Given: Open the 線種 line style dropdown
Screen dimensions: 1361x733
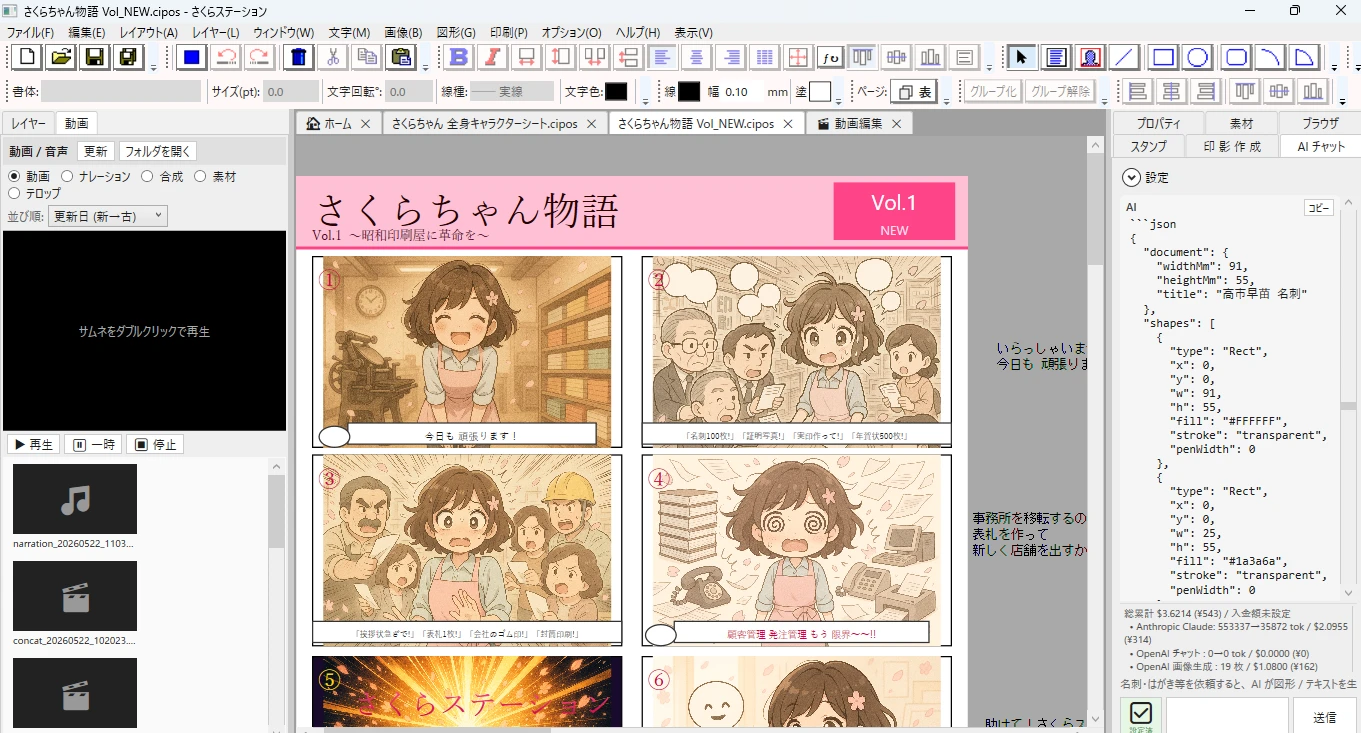Looking at the screenshot, I should click(x=511, y=92).
